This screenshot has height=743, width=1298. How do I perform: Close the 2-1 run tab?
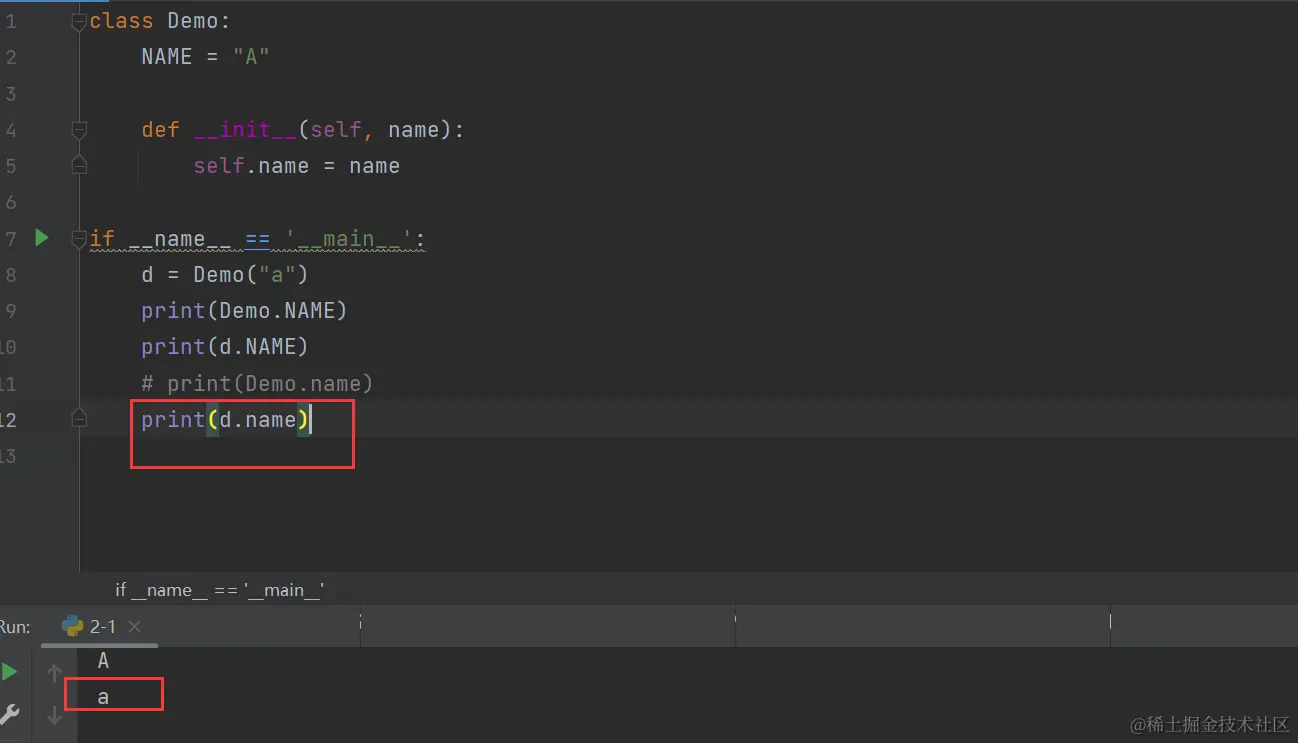pos(135,626)
